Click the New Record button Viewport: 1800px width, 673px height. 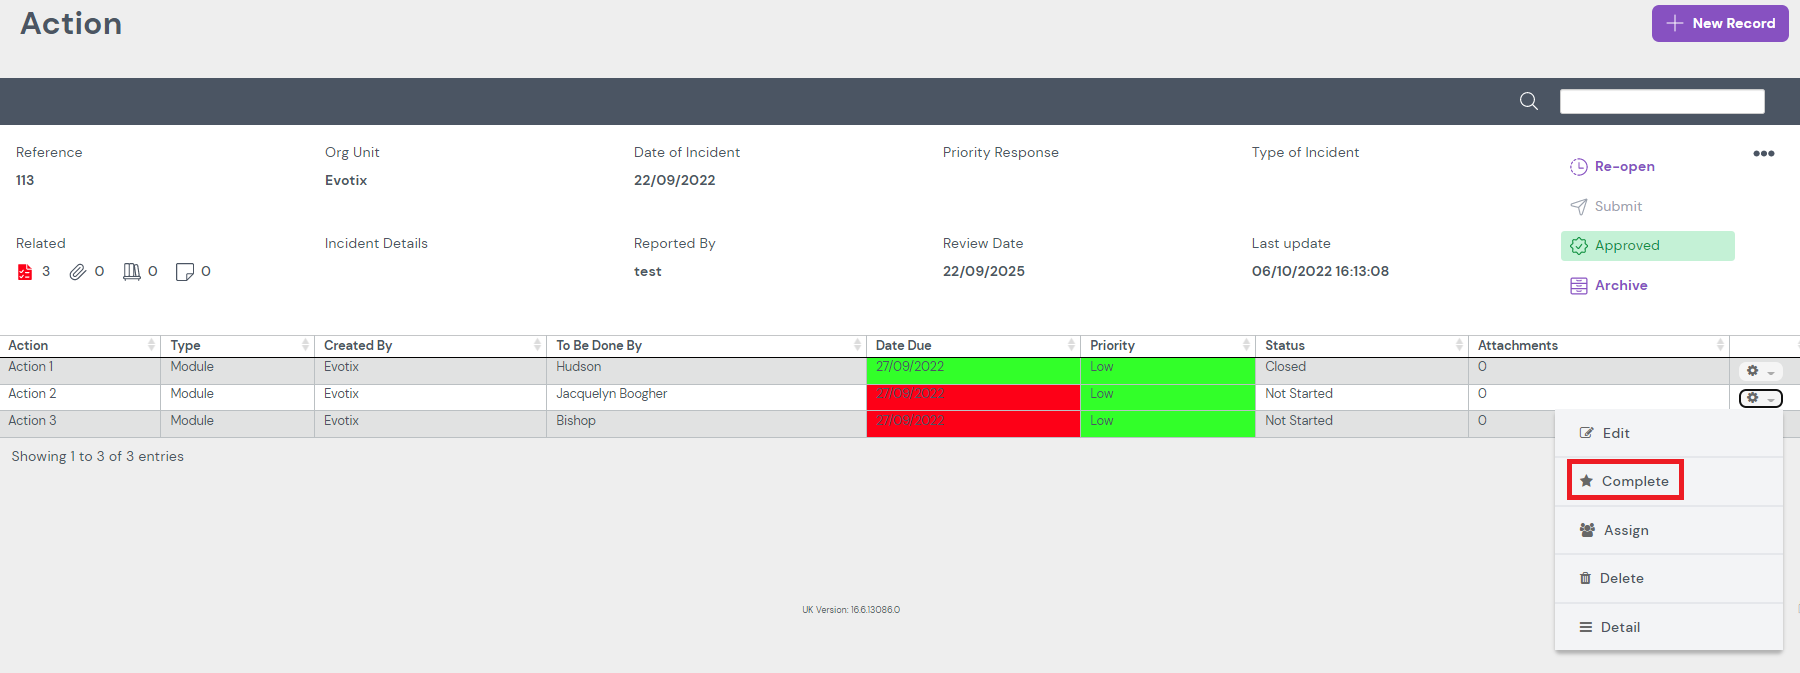point(1719,23)
